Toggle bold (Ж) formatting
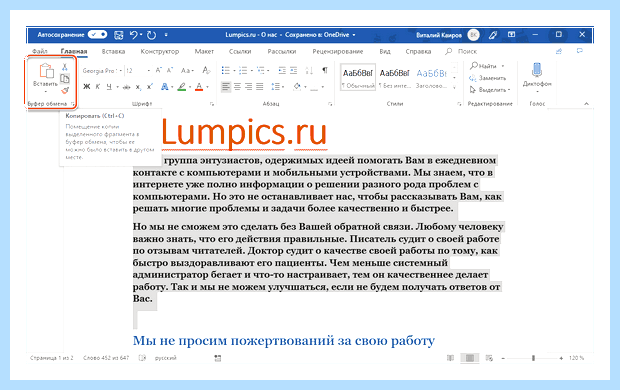Screen dimensions: 620x390 coord(87,87)
